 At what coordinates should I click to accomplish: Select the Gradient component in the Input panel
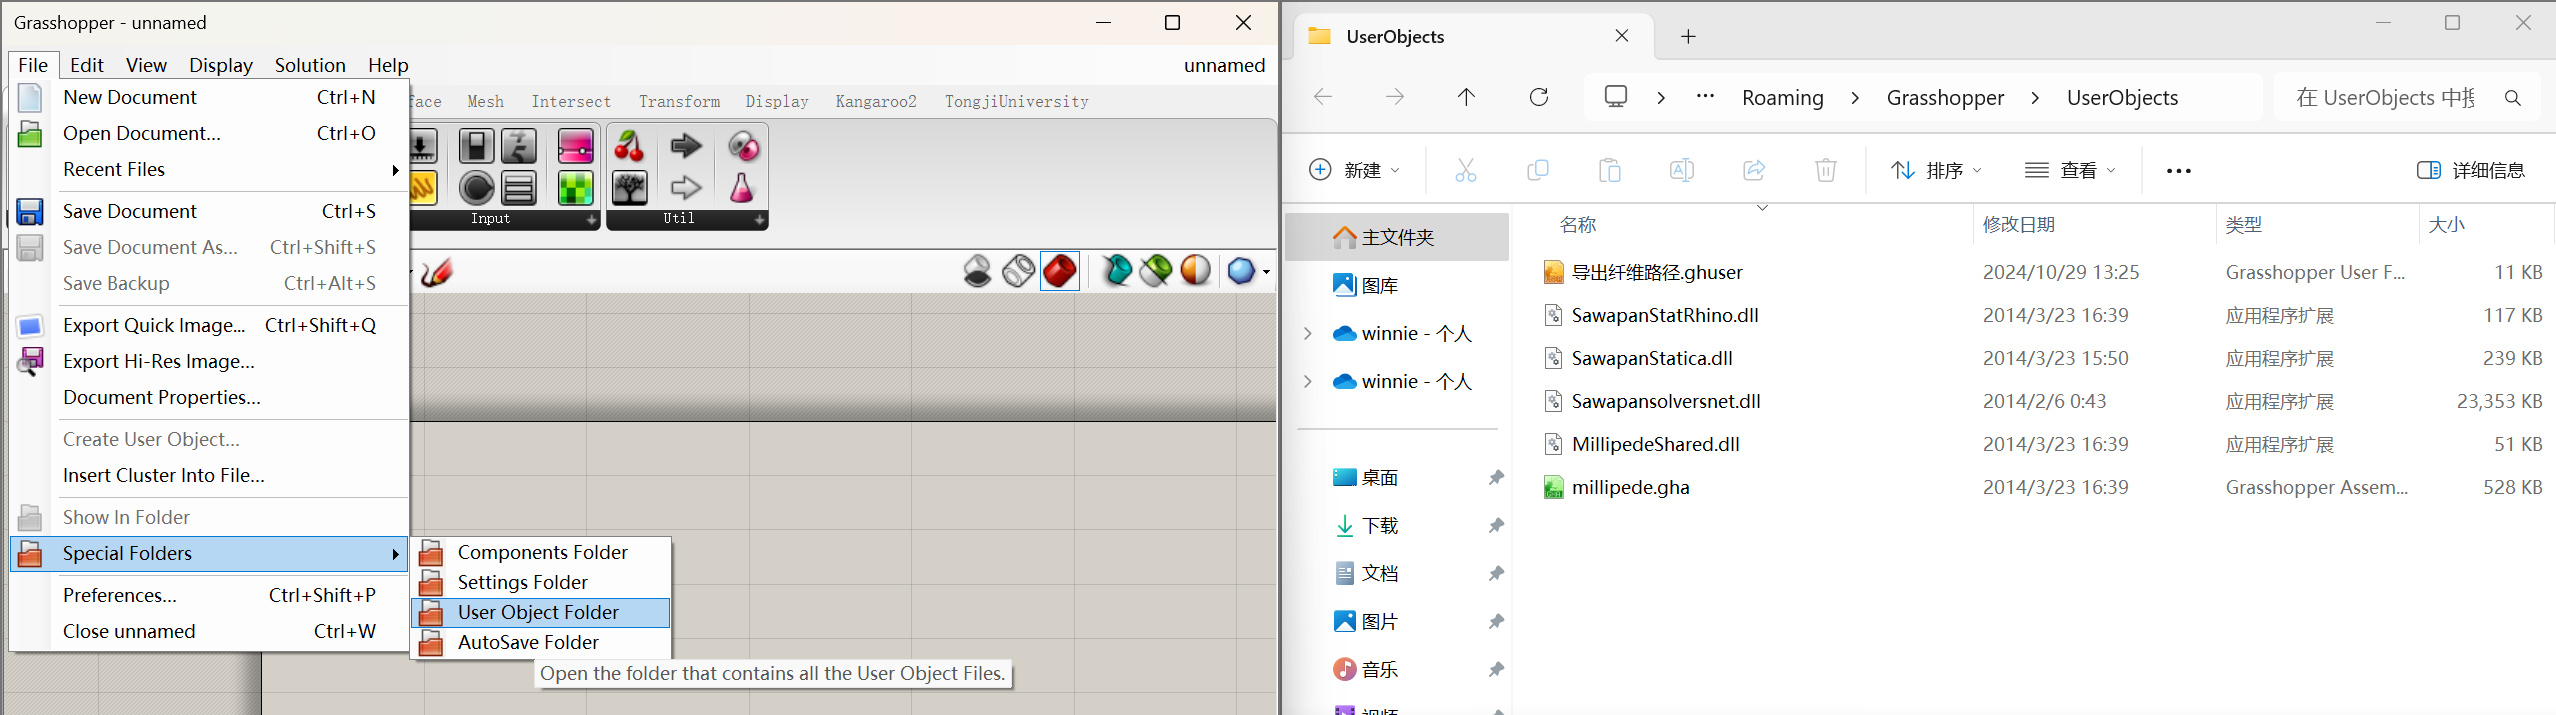(x=575, y=147)
